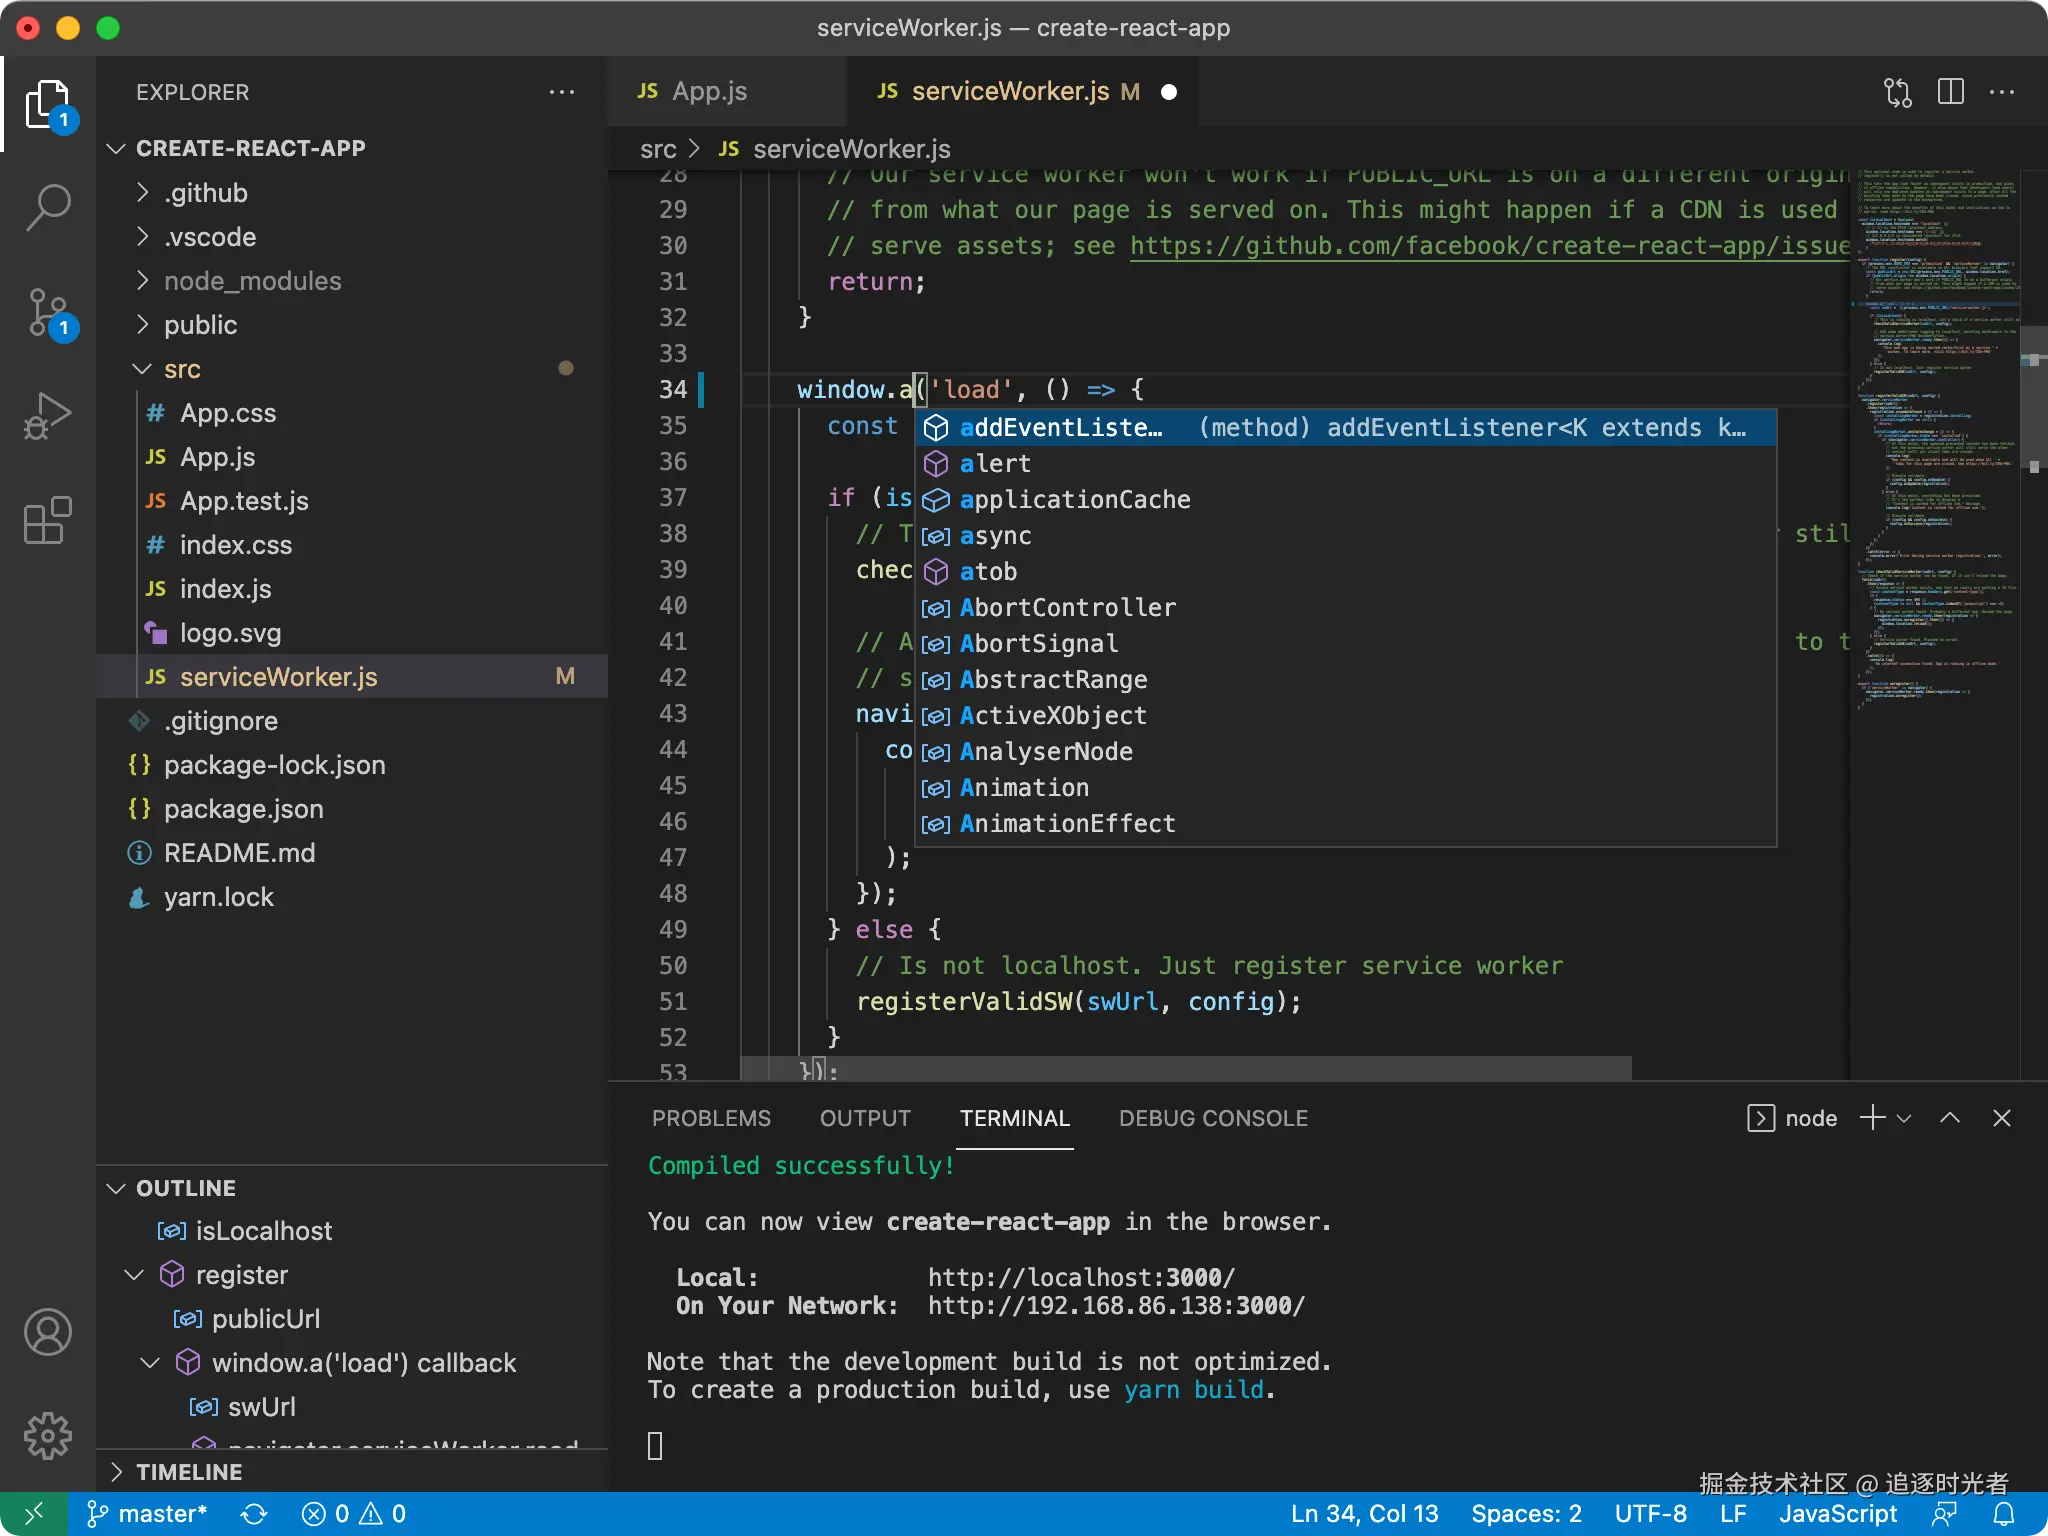Open the new terminal launch profile dropdown

(x=1904, y=1118)
